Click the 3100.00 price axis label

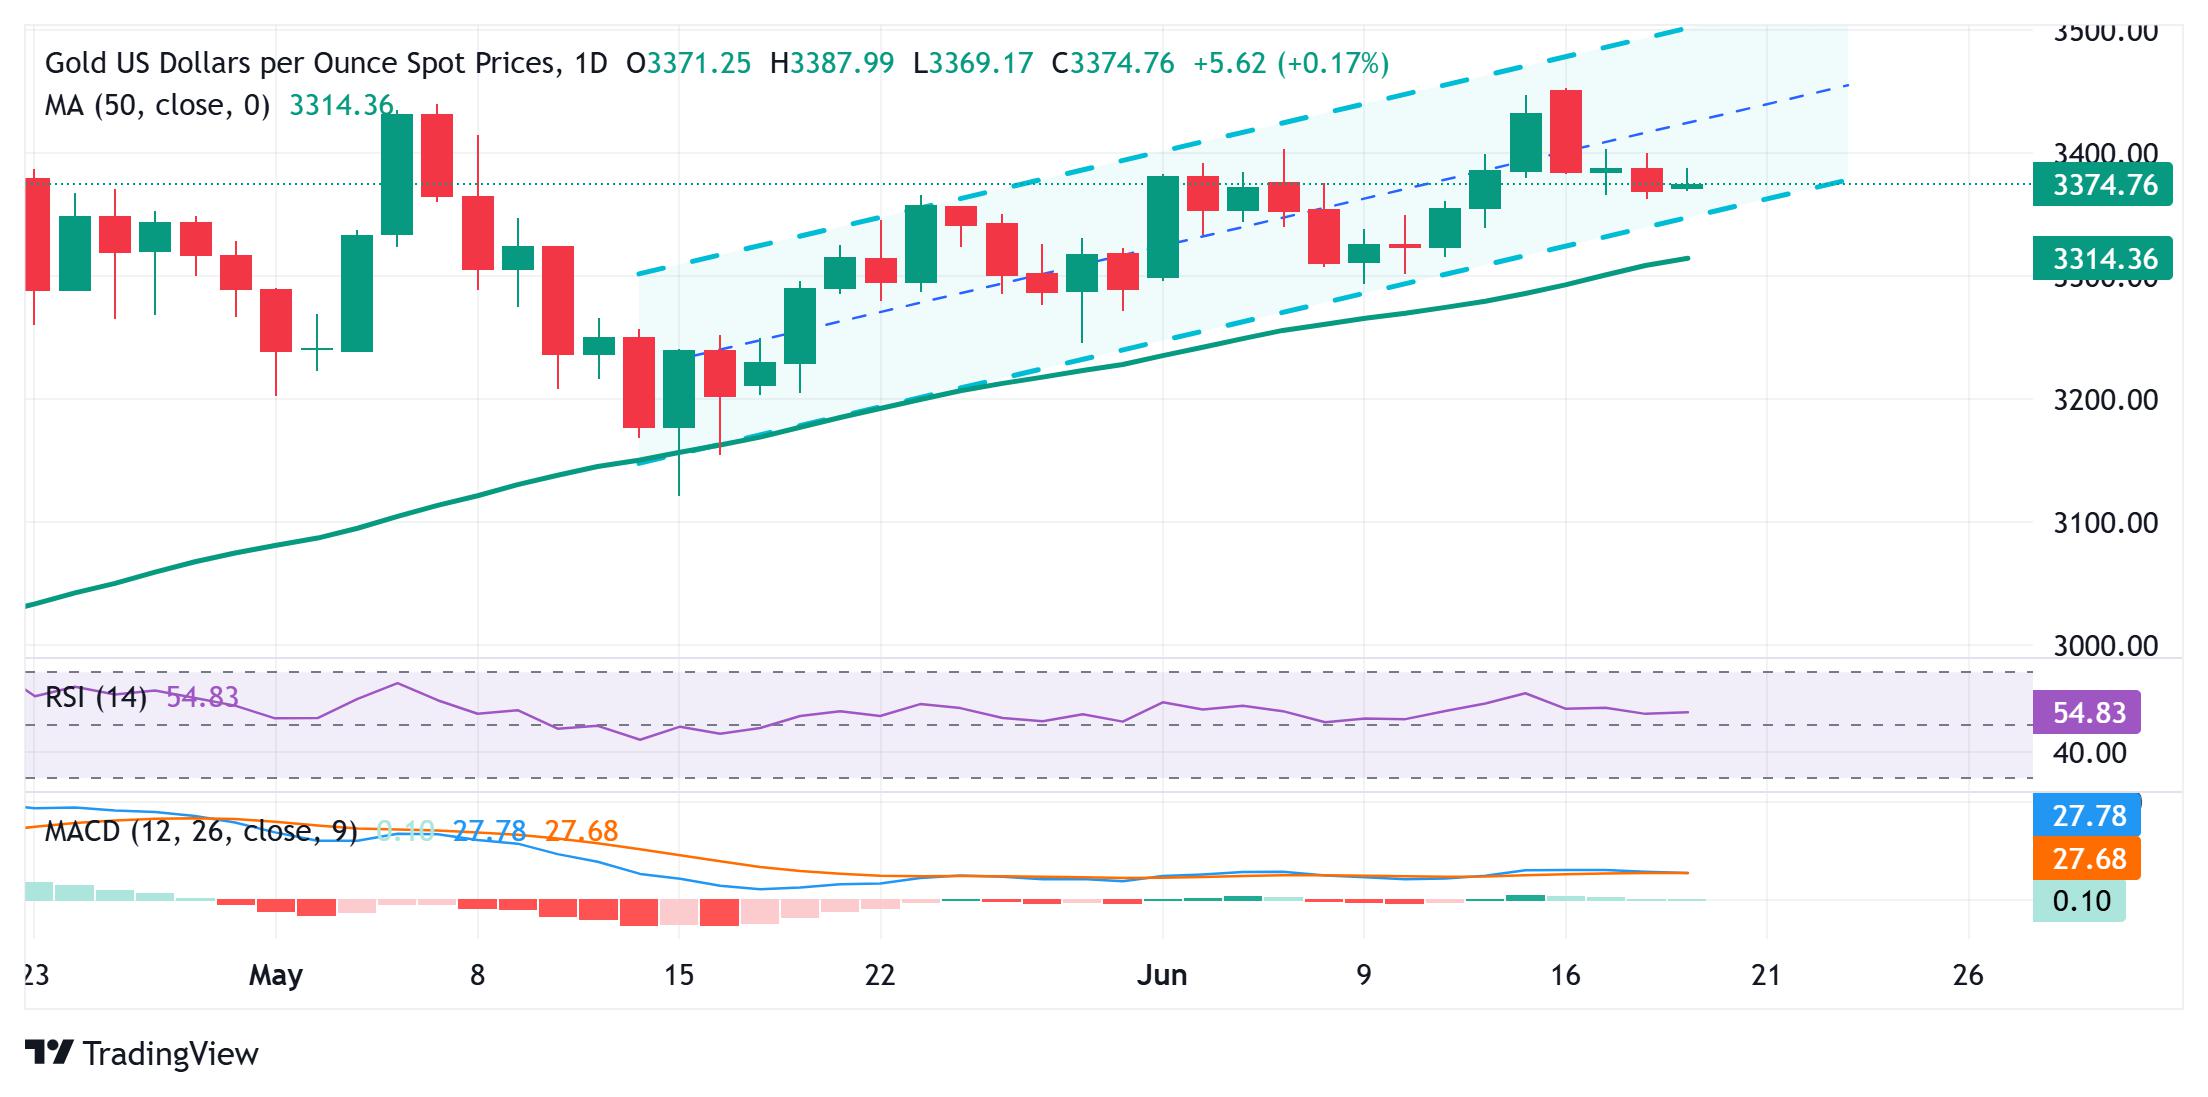click(x=2105, y=523)
